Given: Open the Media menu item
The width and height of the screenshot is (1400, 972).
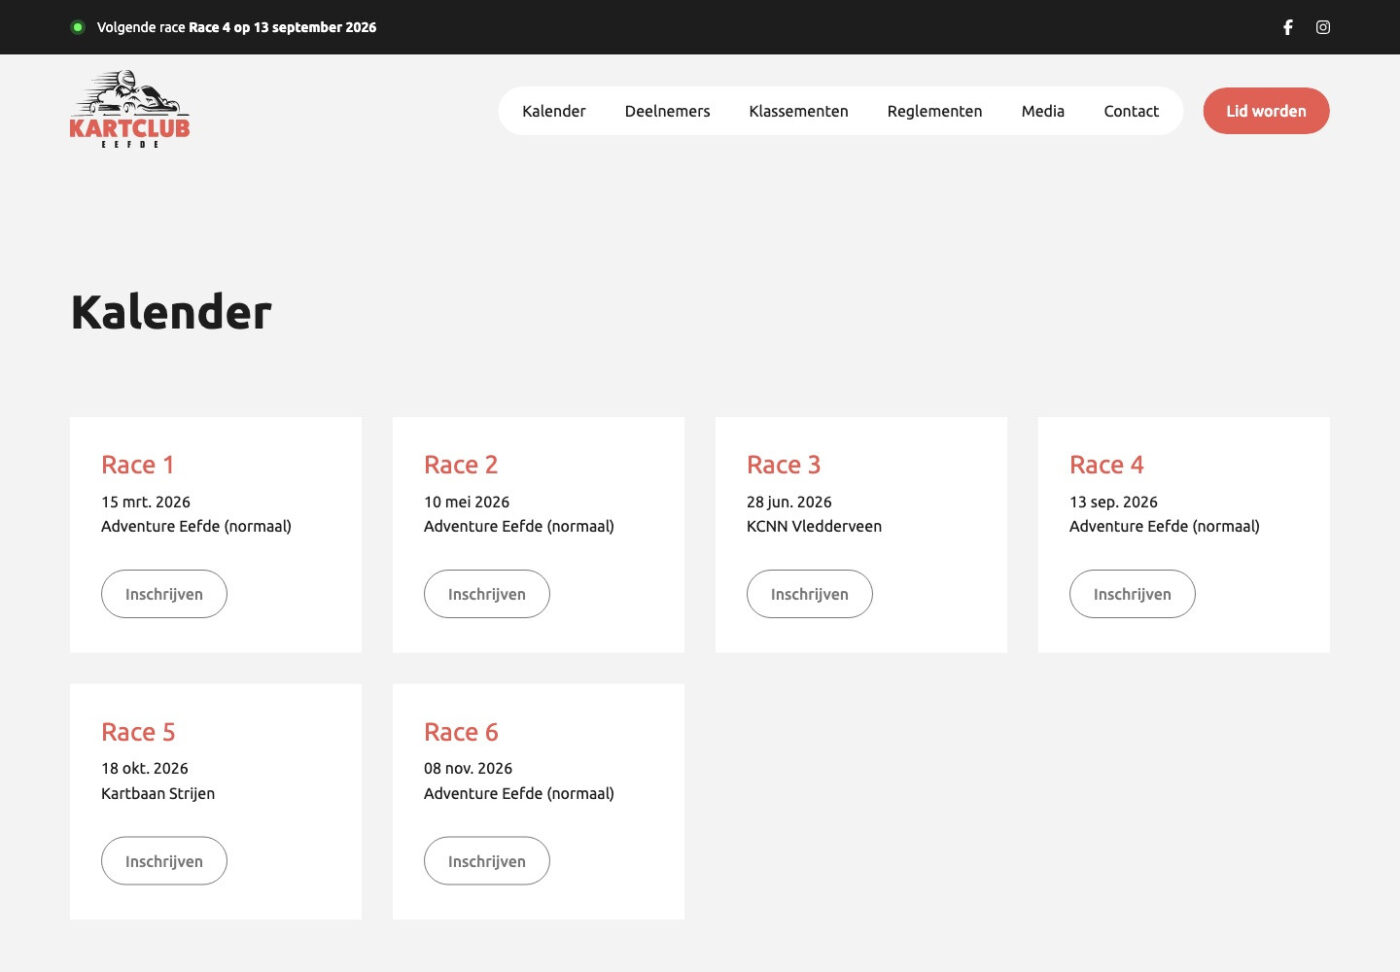Looking at the screenshot, I should 1043,111.
